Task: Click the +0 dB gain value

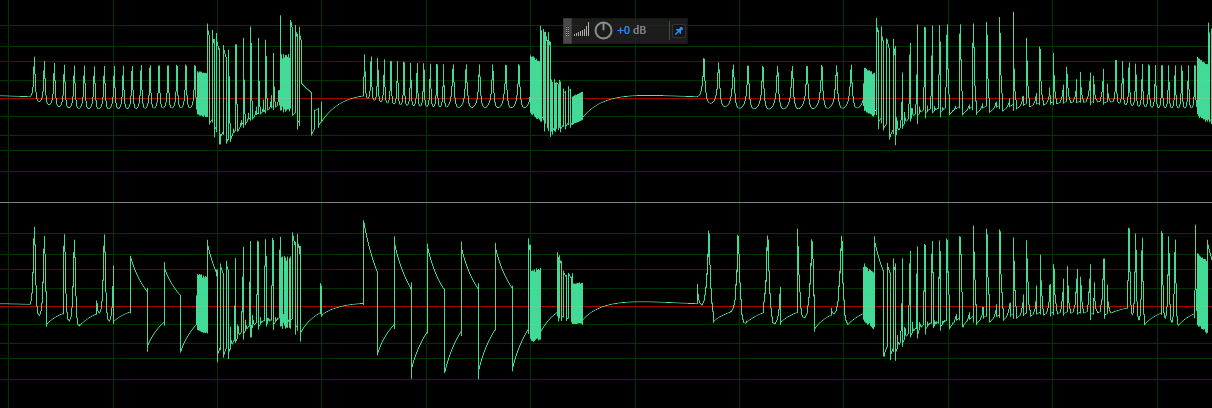Action: coord(631,31)
